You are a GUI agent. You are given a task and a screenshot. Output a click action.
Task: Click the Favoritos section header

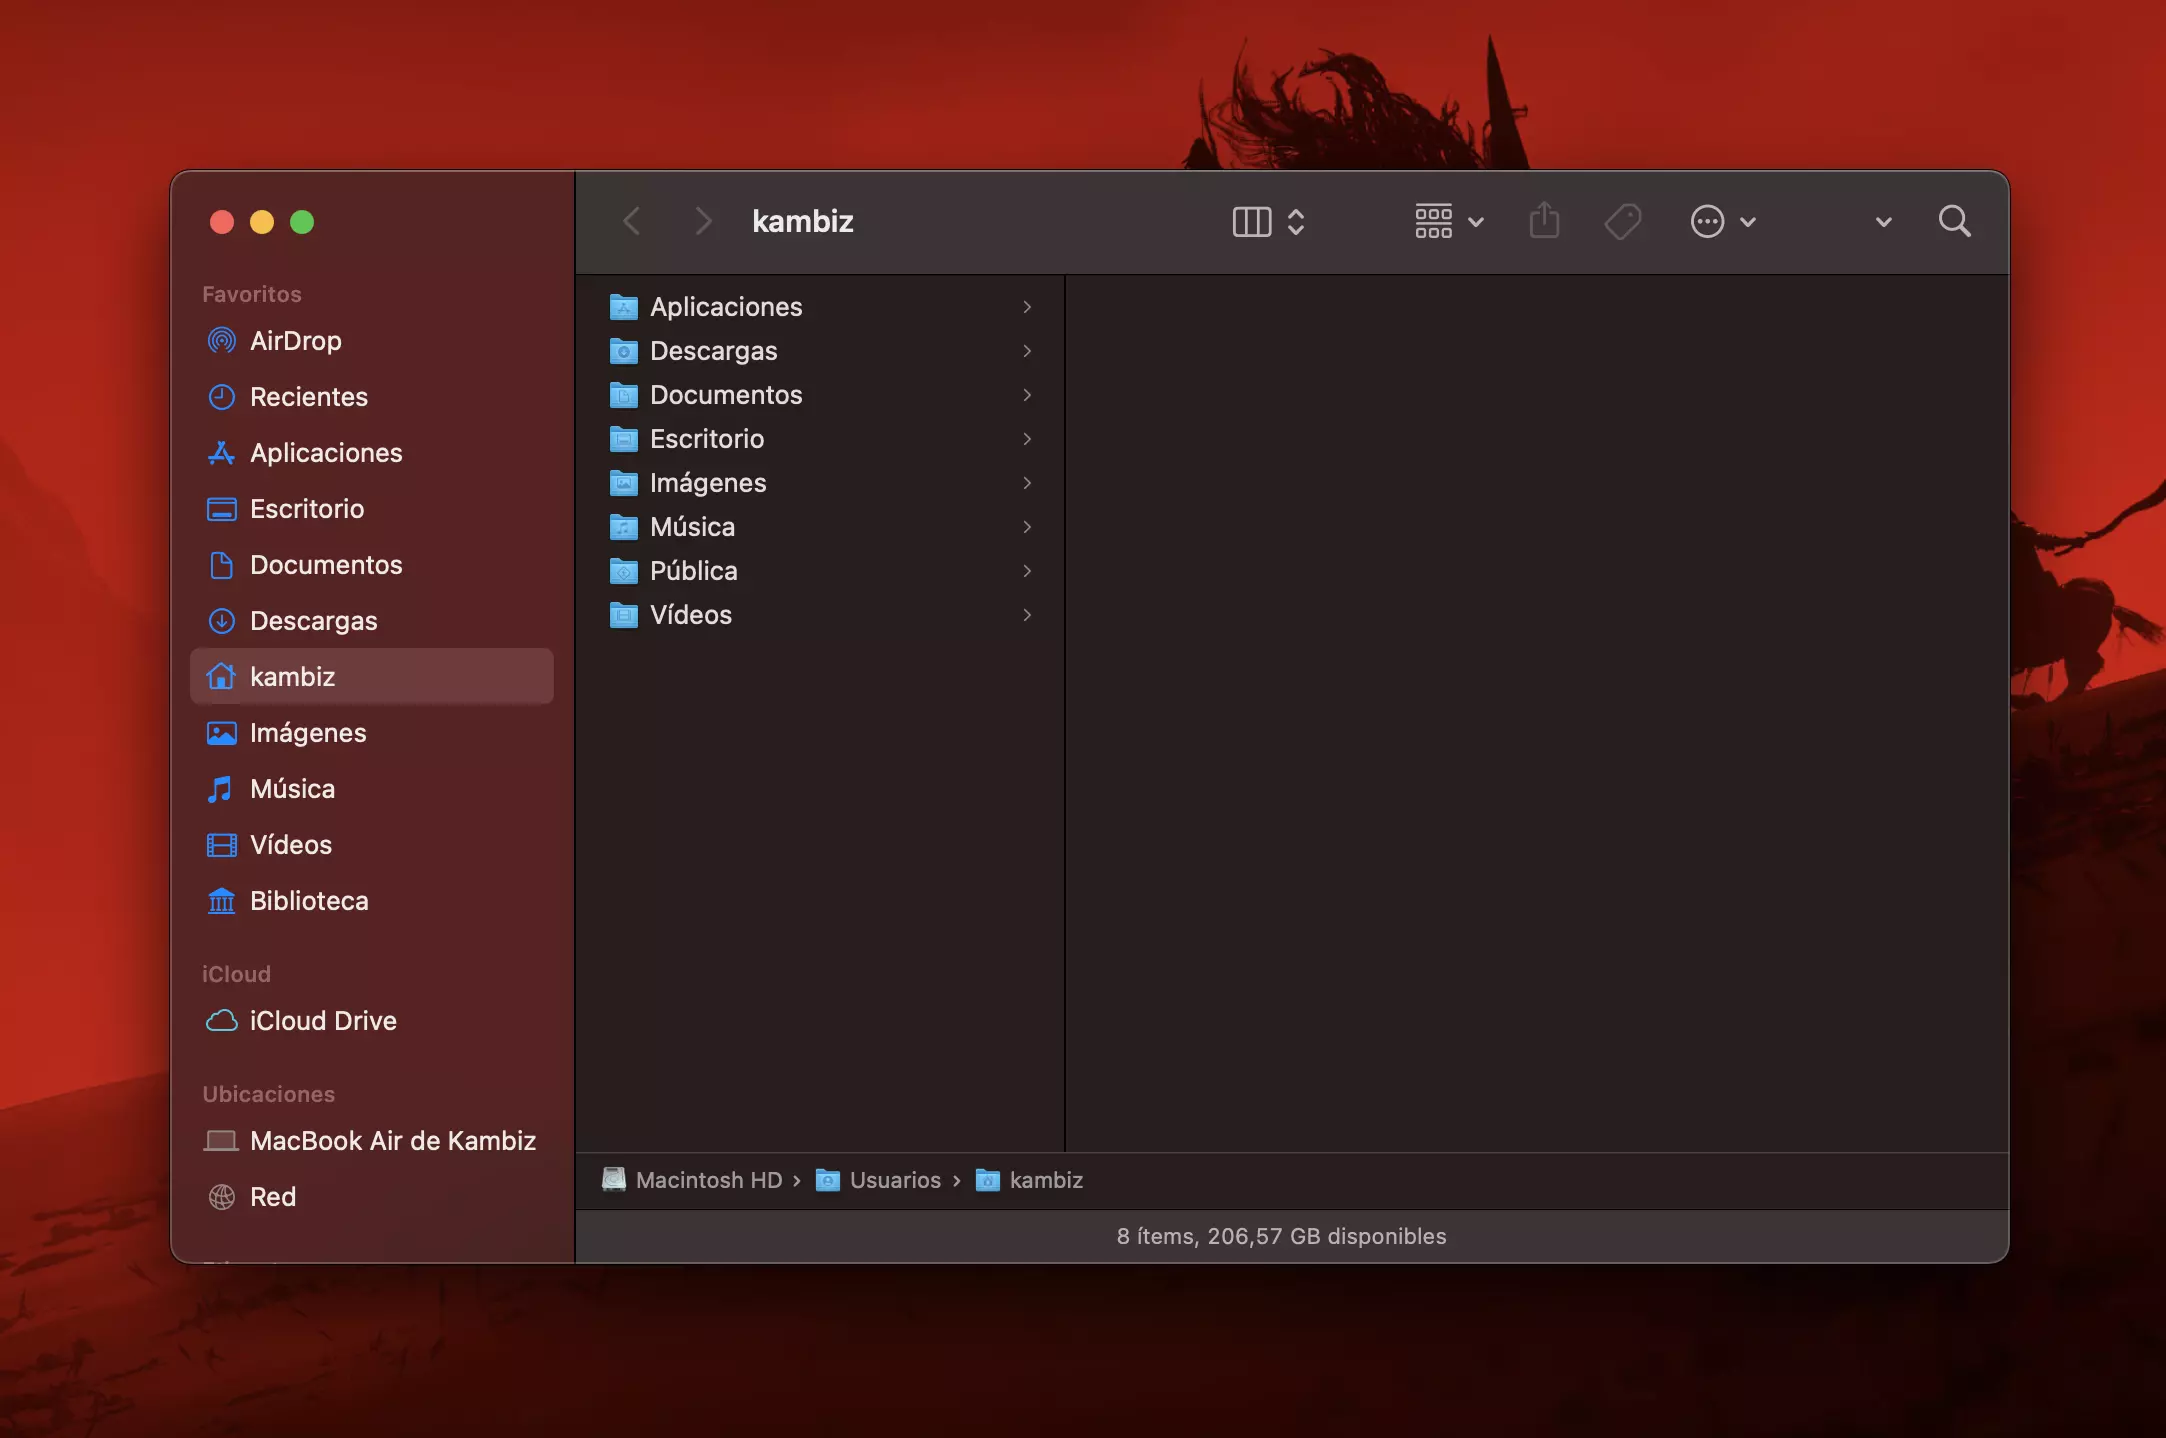[252, 294]
